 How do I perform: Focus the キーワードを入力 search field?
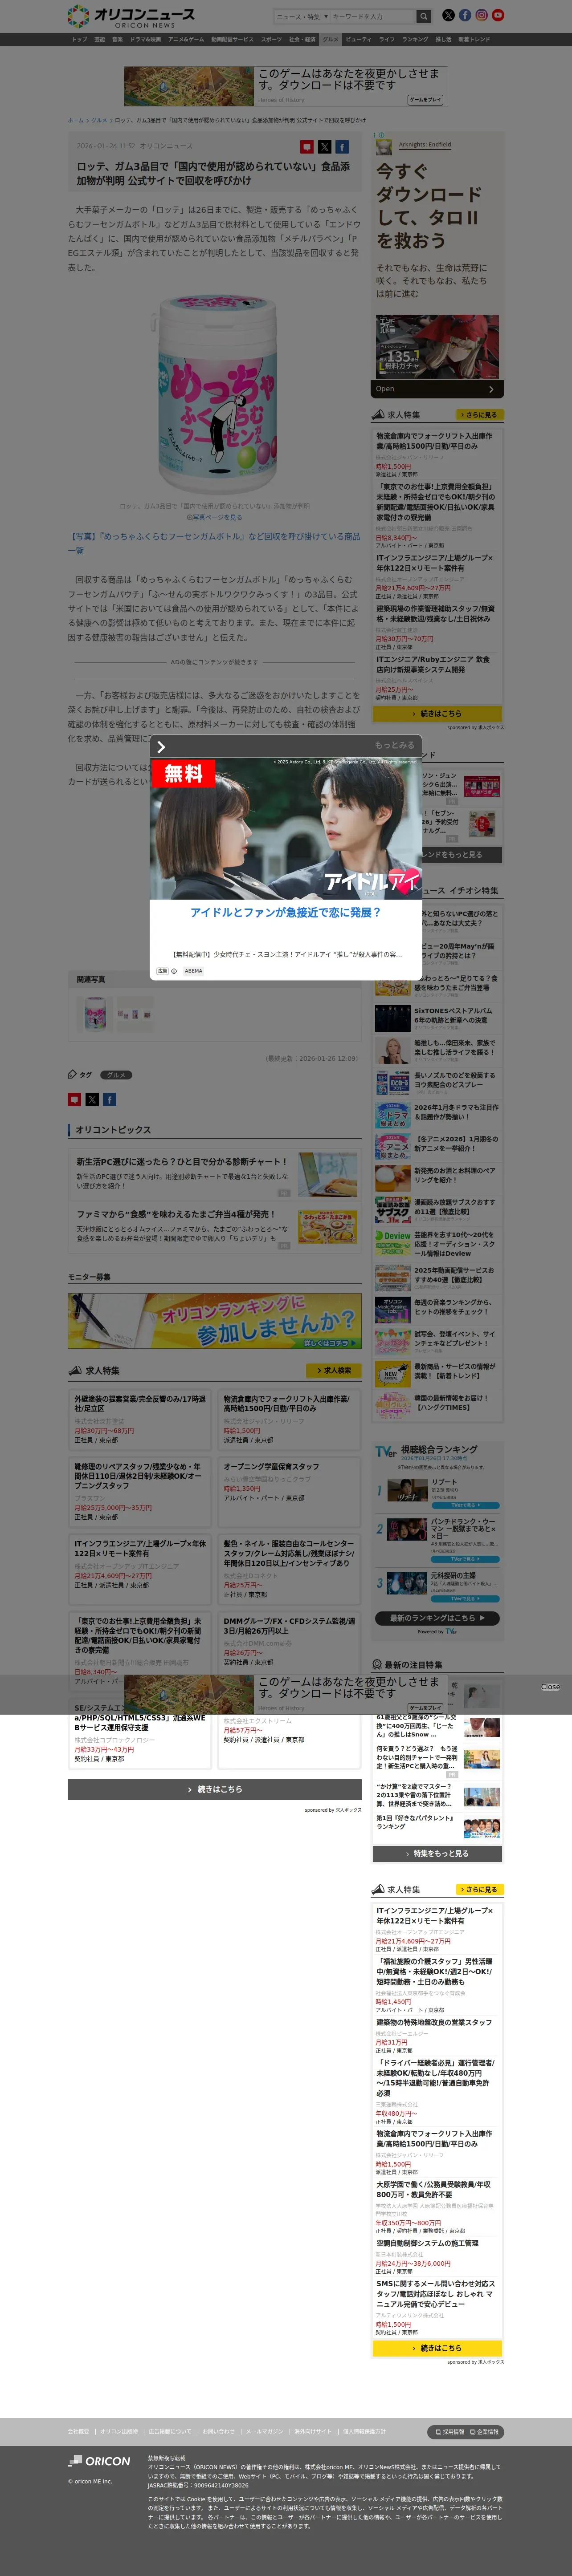pyautogui.click(x=373, y=16)
